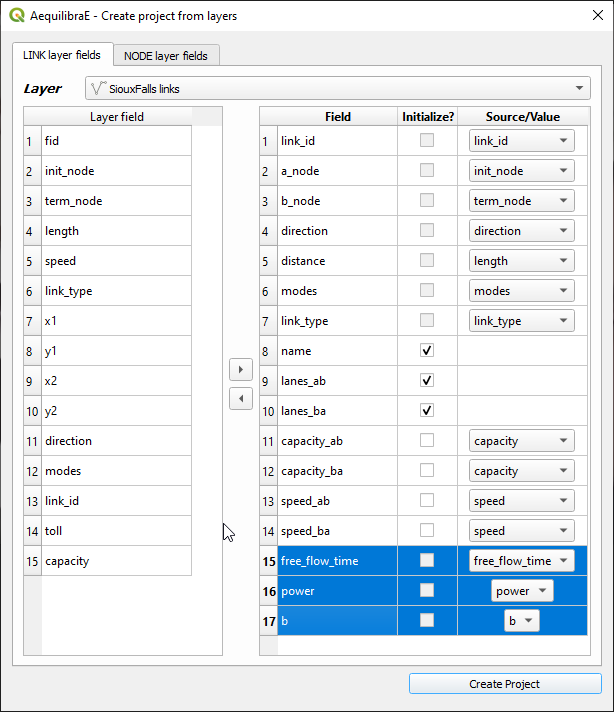This screenshot has width=614, height=712.
Task: Select the capacity item in Layer field list
Action: 116,561
